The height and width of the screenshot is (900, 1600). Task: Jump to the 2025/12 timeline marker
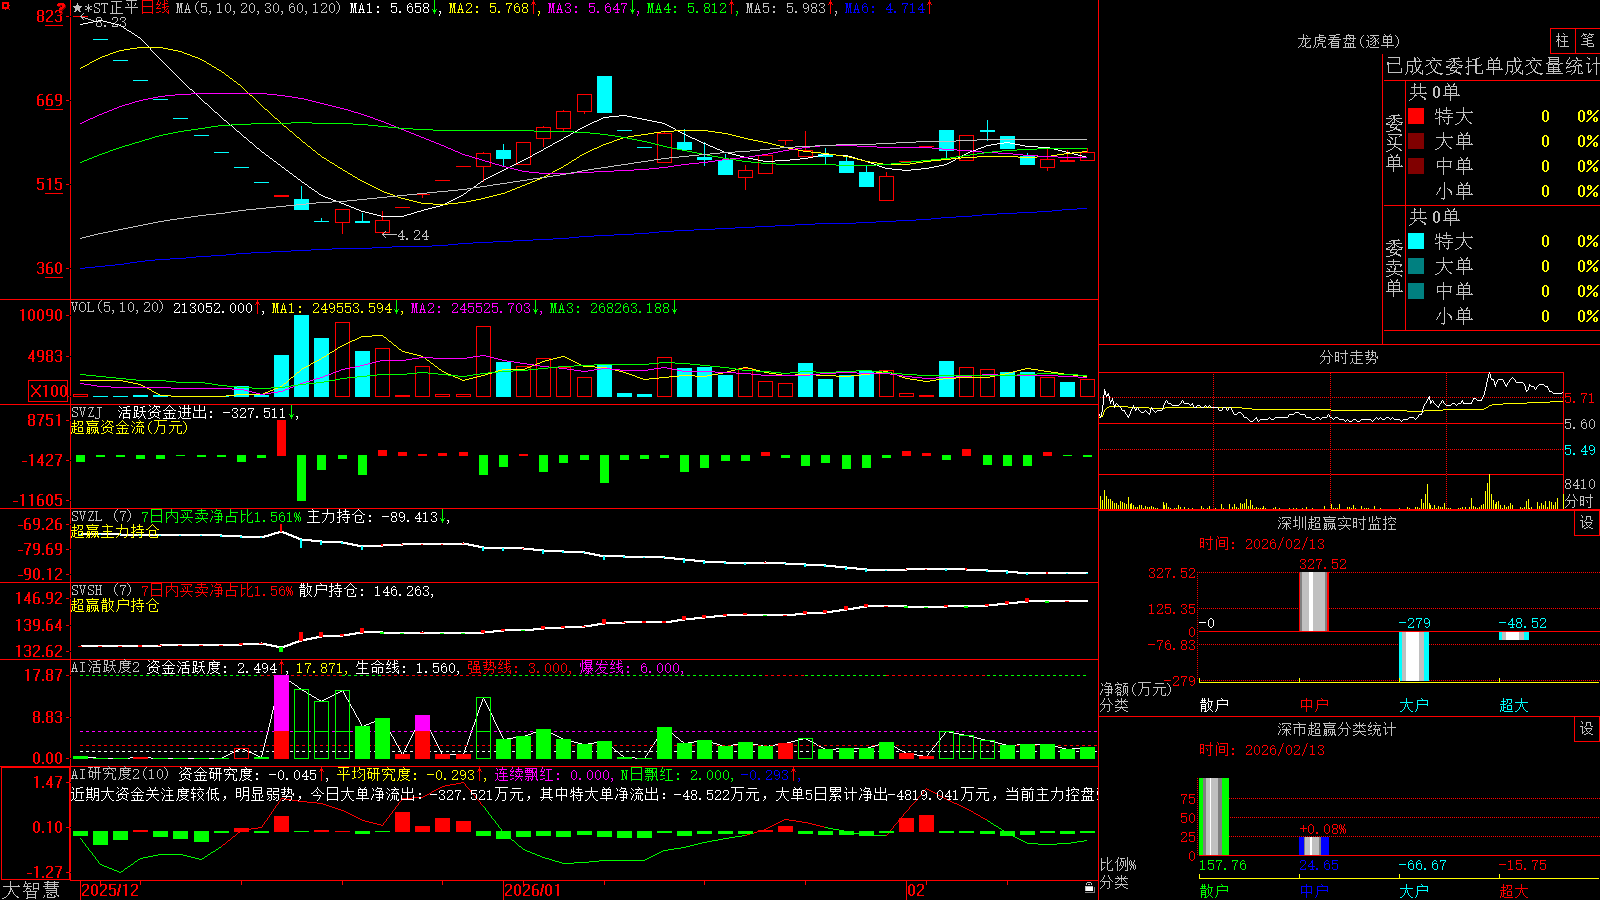coord(110,890)
